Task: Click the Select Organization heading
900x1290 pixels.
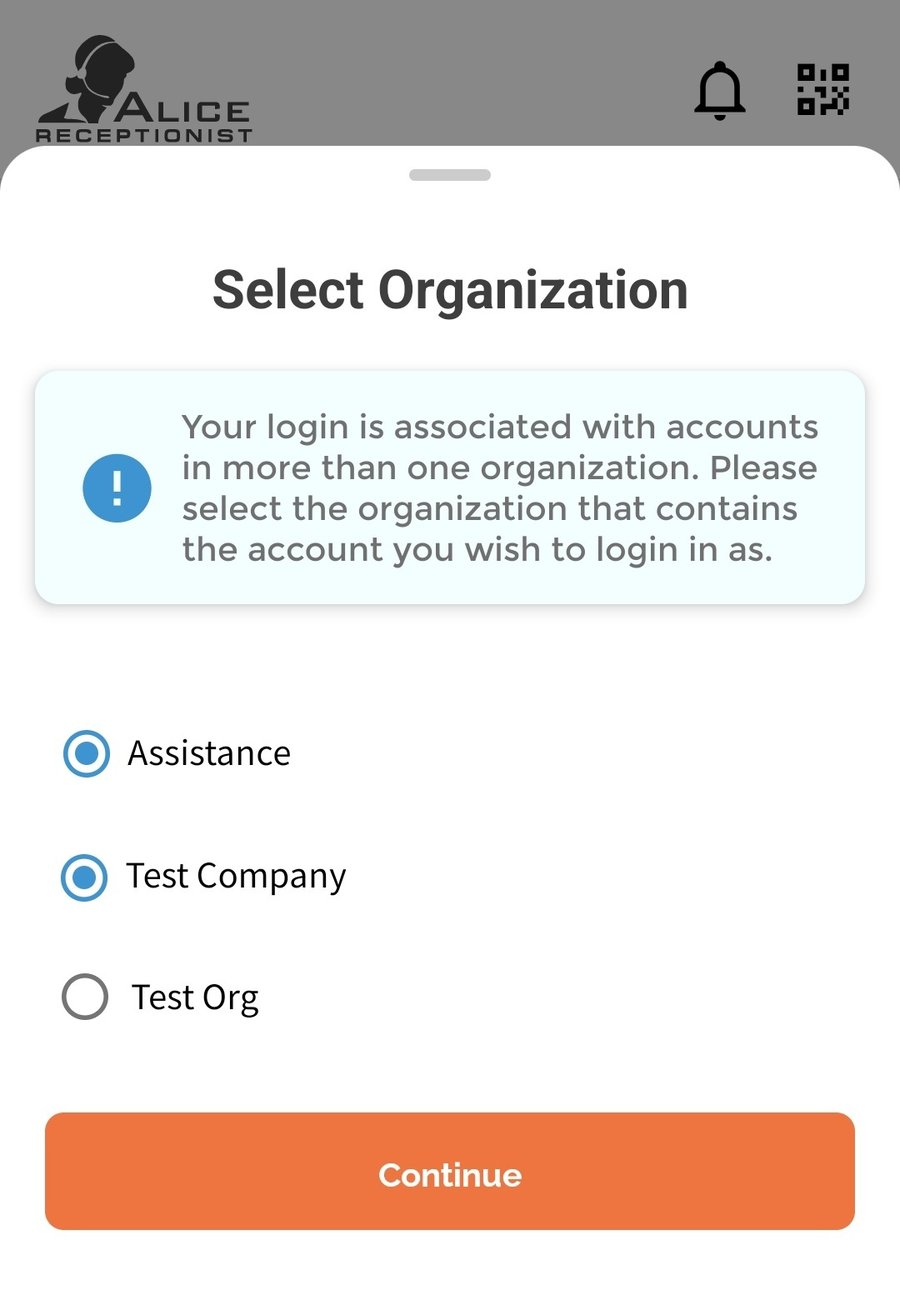Action: click(x=450, y=290)
